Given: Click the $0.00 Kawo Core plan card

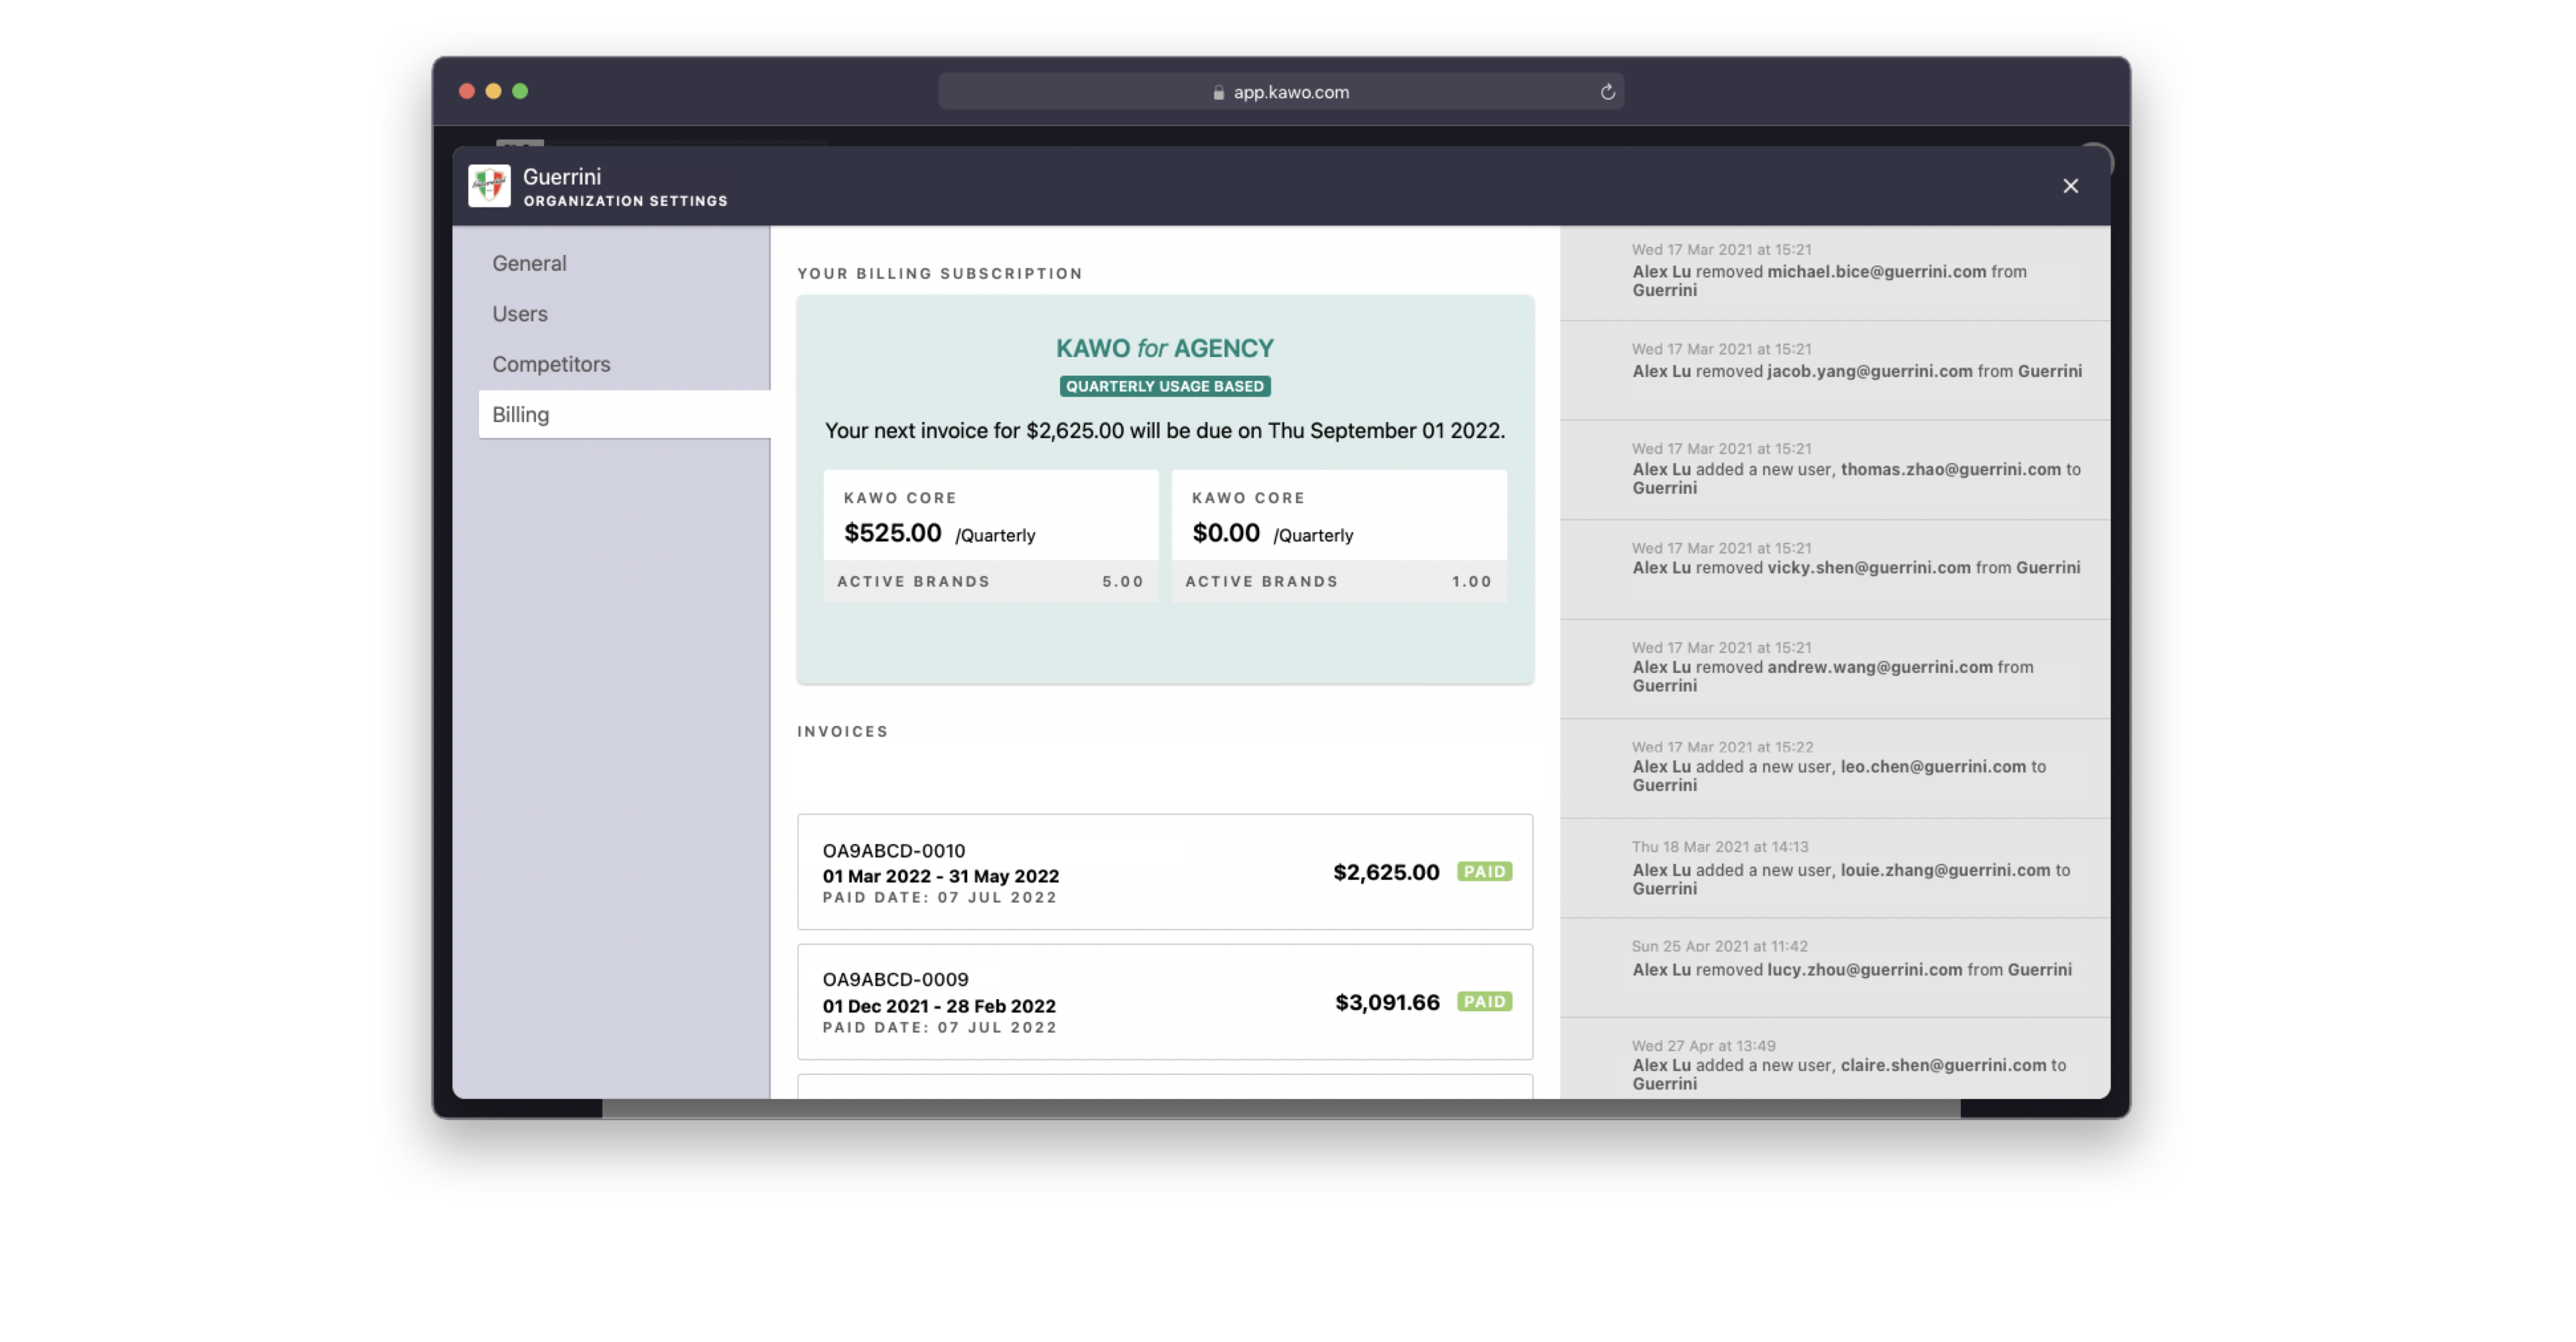Looking at the screenshot, I should tap(1339, 536).
